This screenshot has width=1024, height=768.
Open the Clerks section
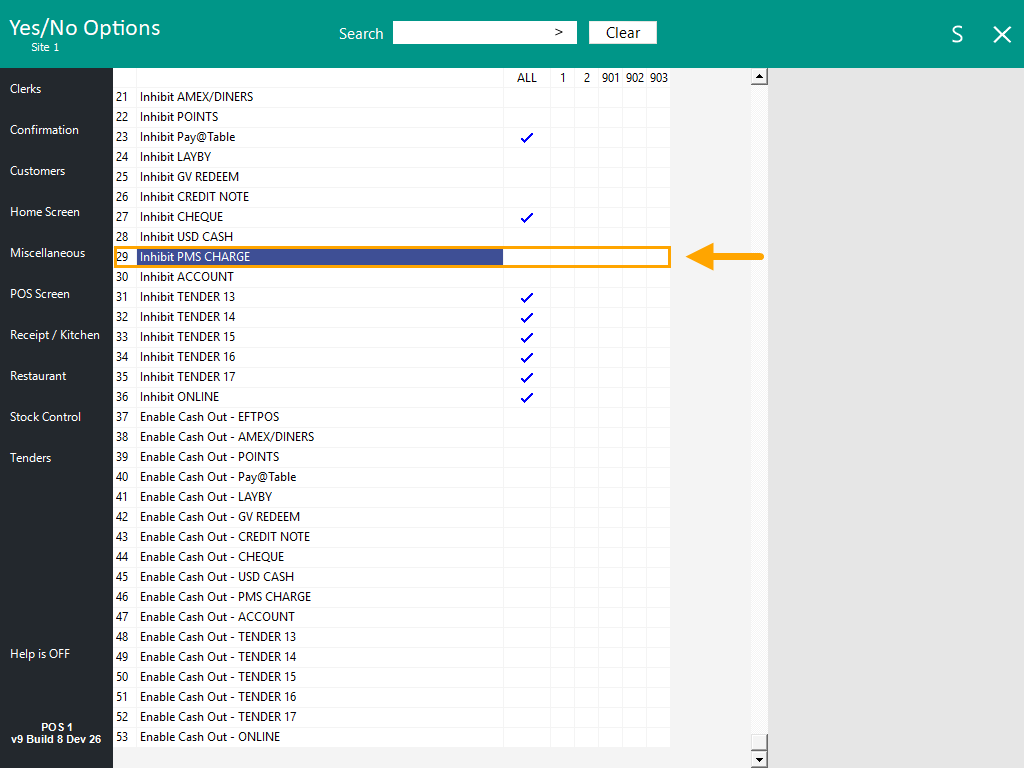point(25,89)
